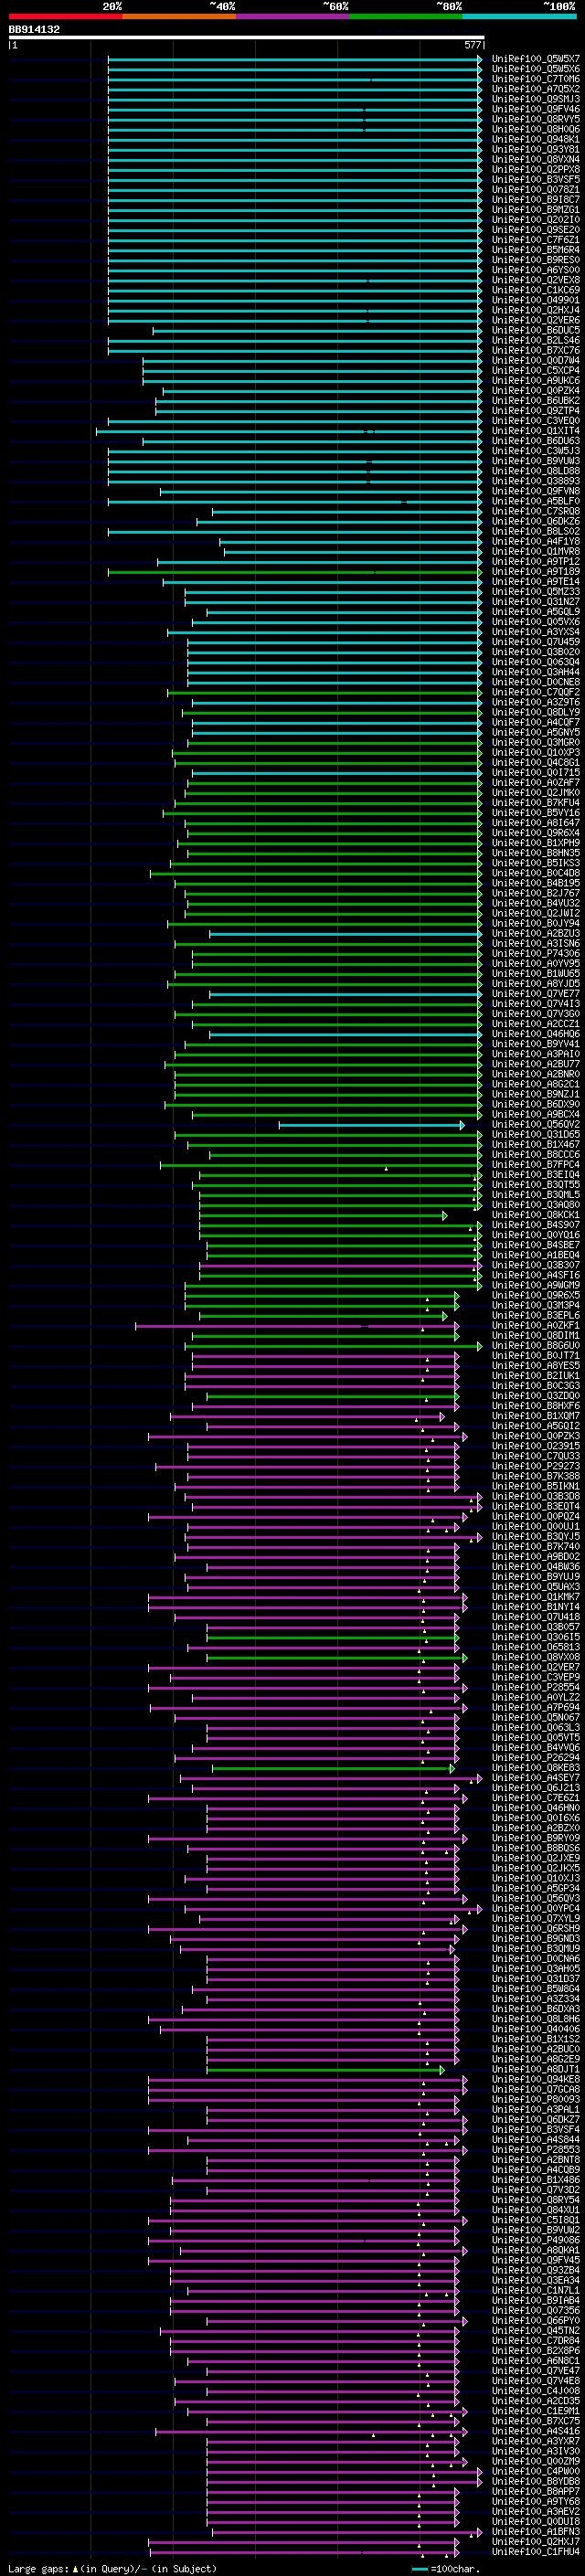Screen dimensions: 585x2576
Task: Select the UniRef100_Q40406 label
Action: pyautogui.click(x=535, y=2030)
